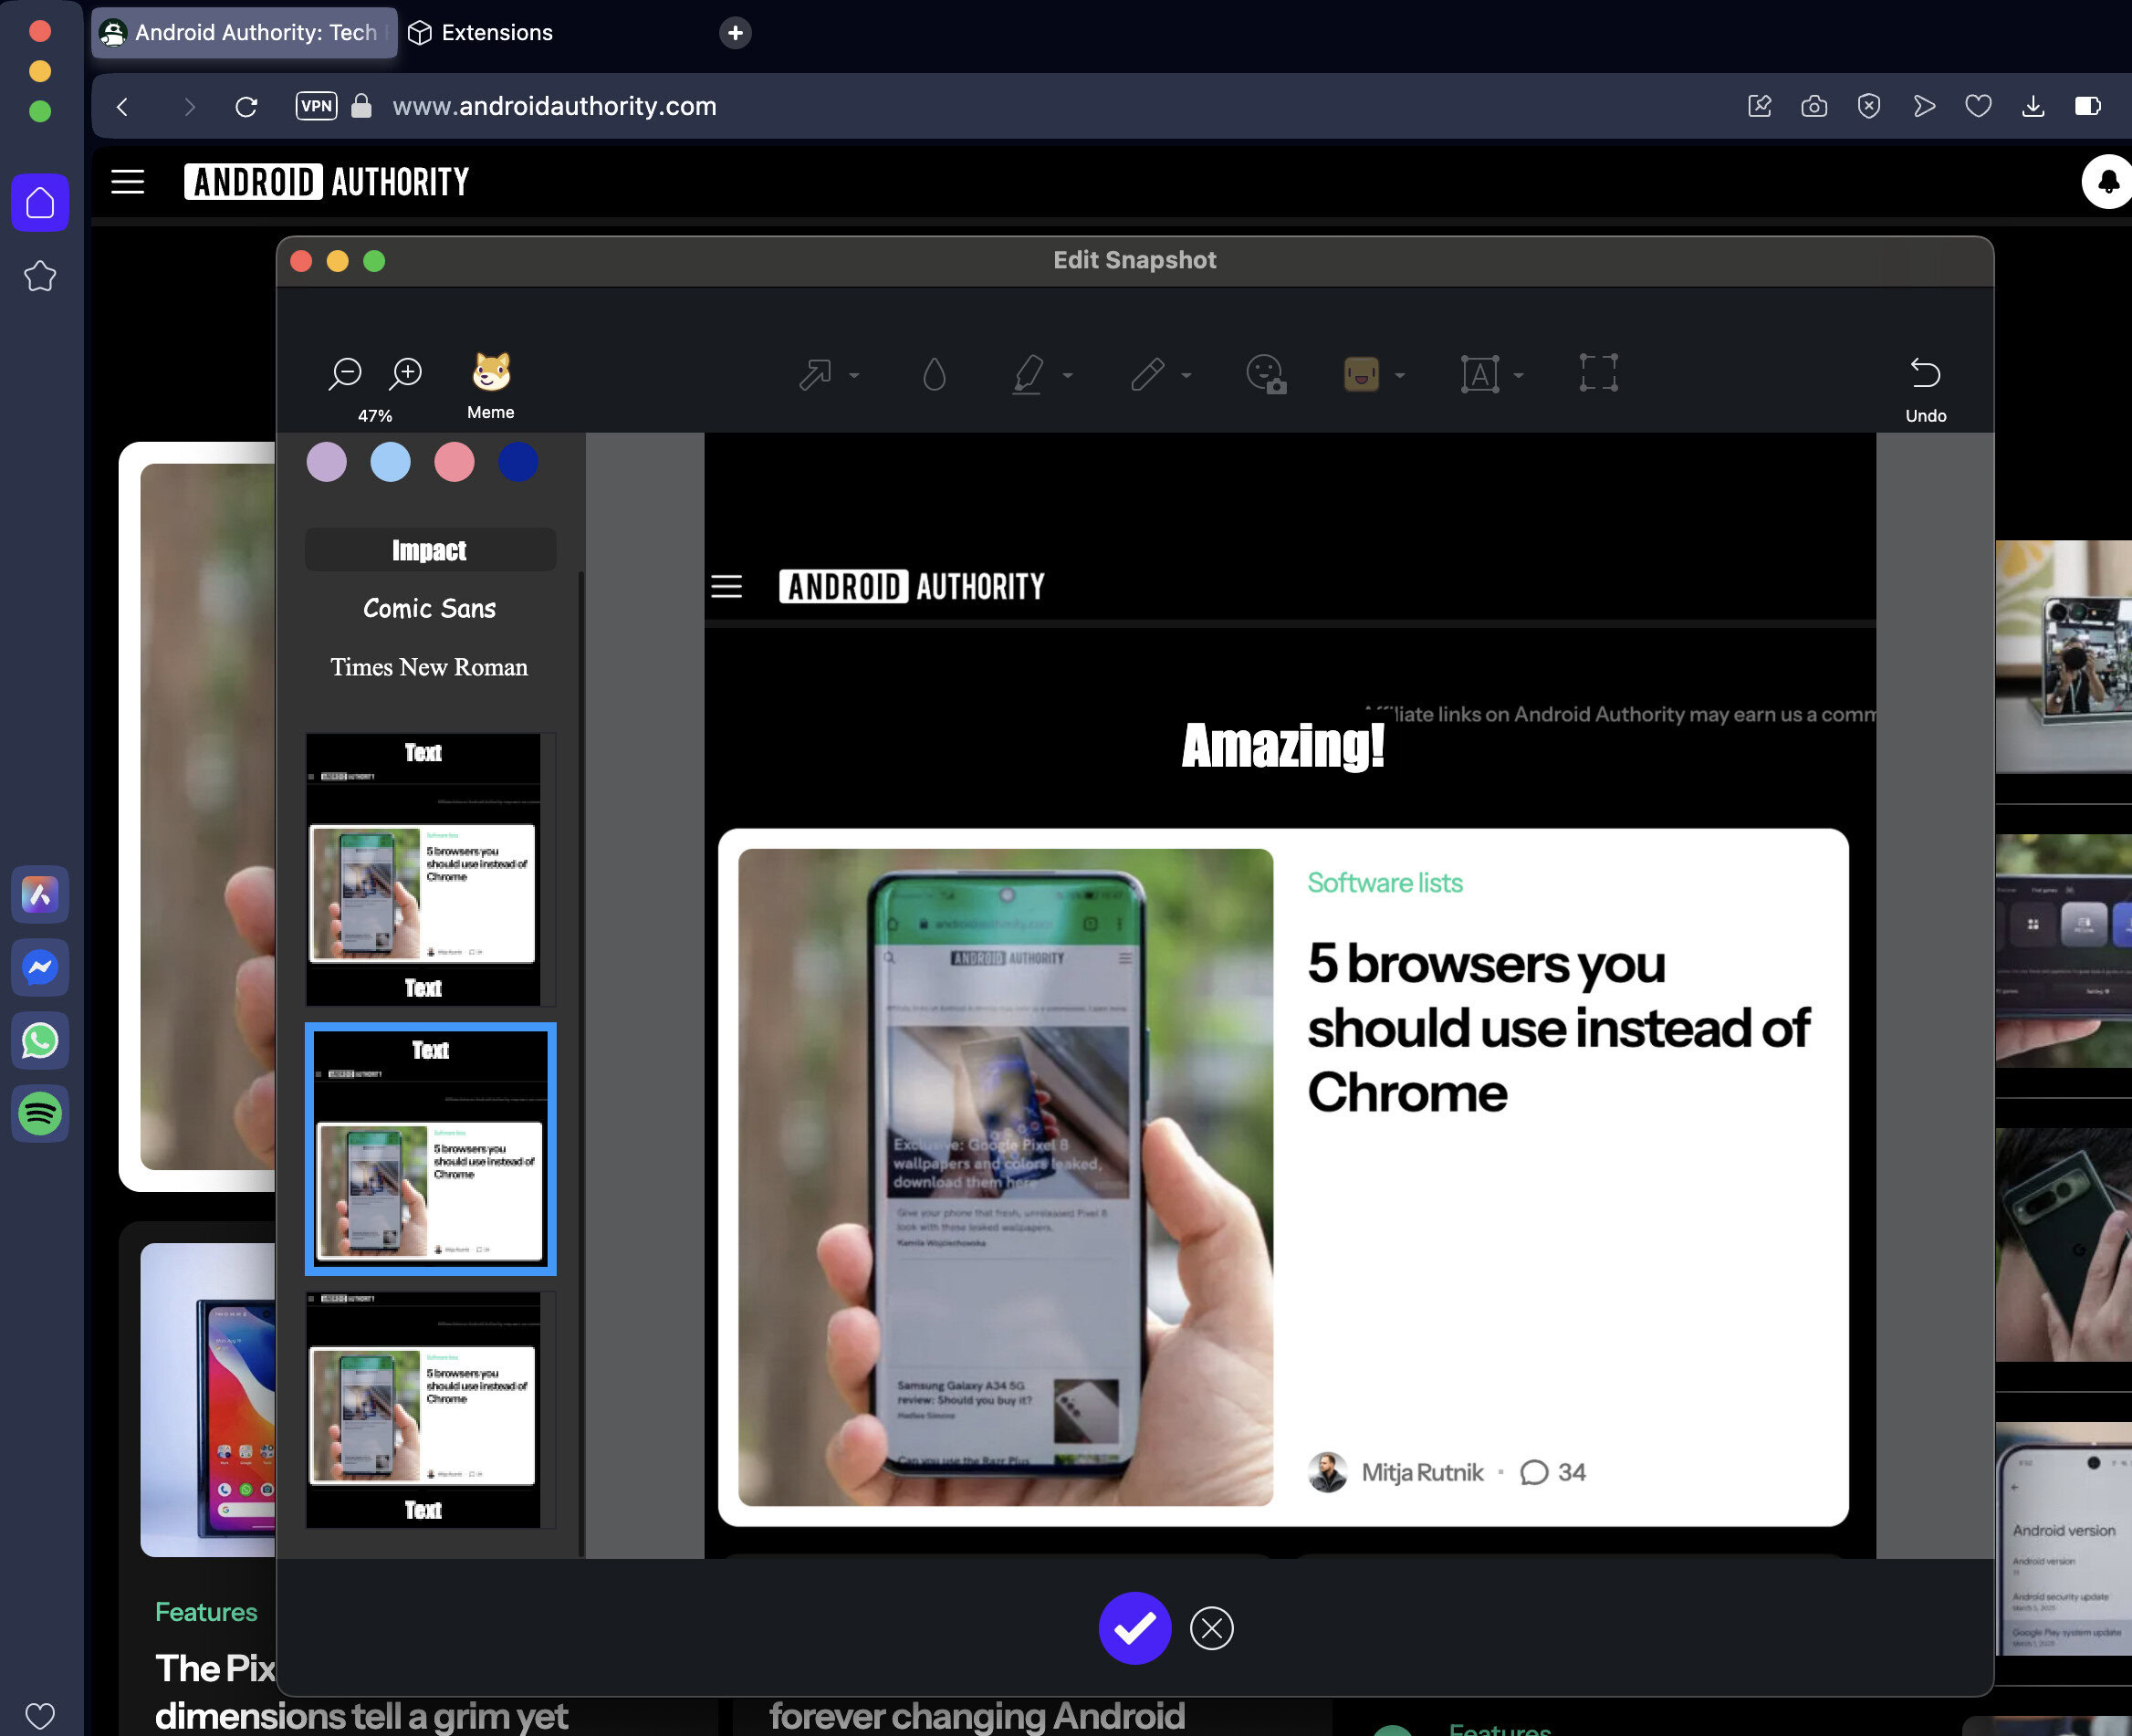Screen dimensions: 2132x1736
Task: Click the add selfie emoji camera icon
Action: point(1266,375)
